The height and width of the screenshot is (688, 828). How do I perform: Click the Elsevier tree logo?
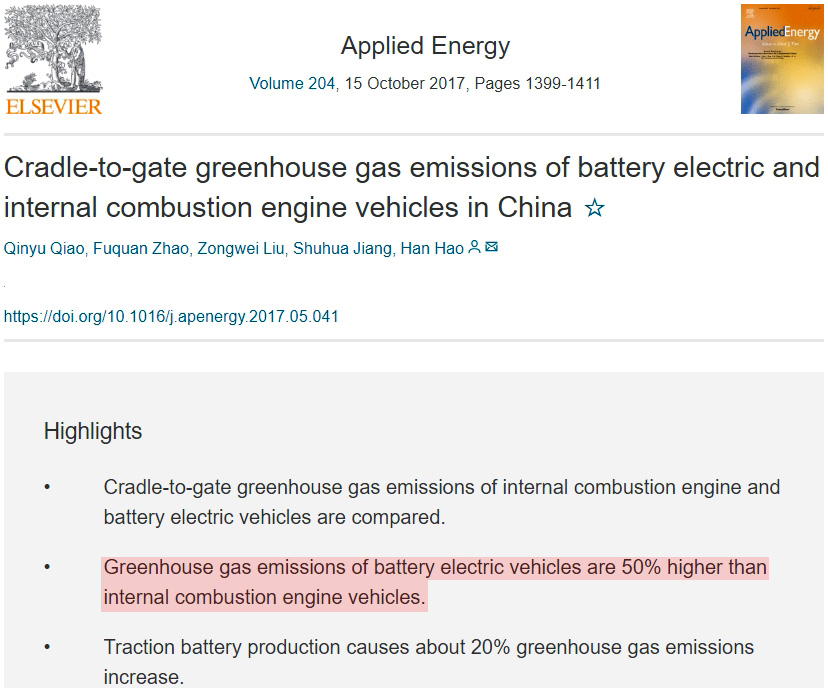pos(52,48)
